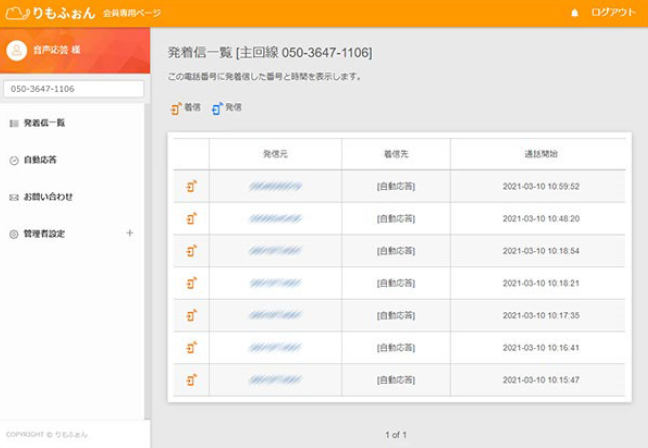The height and width of the screenshot is (448, 648).
Task: Click the 通話開始 column header
Action: tap(541, 154)
